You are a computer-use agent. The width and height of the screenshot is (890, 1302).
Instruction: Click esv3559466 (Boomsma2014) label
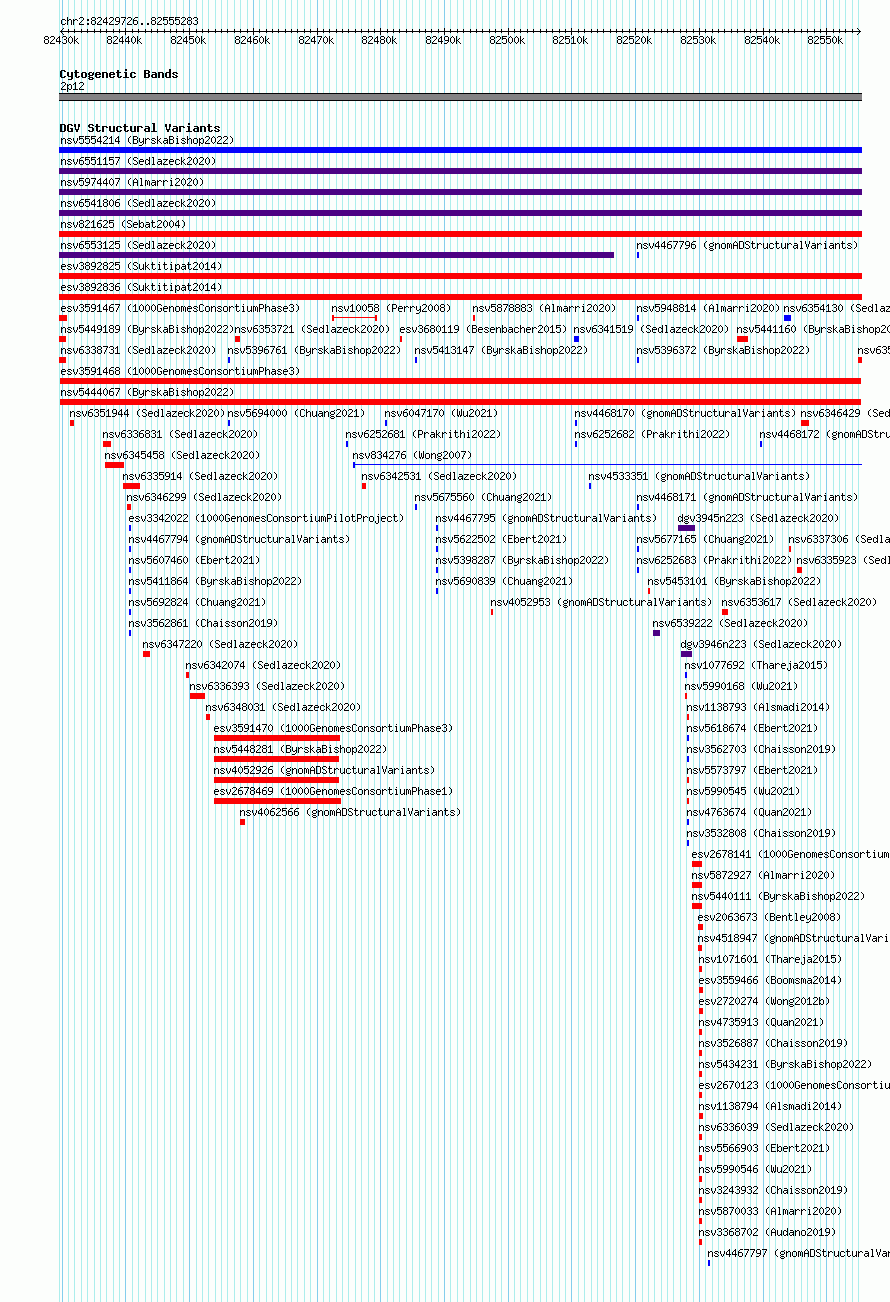click(770, 981)
